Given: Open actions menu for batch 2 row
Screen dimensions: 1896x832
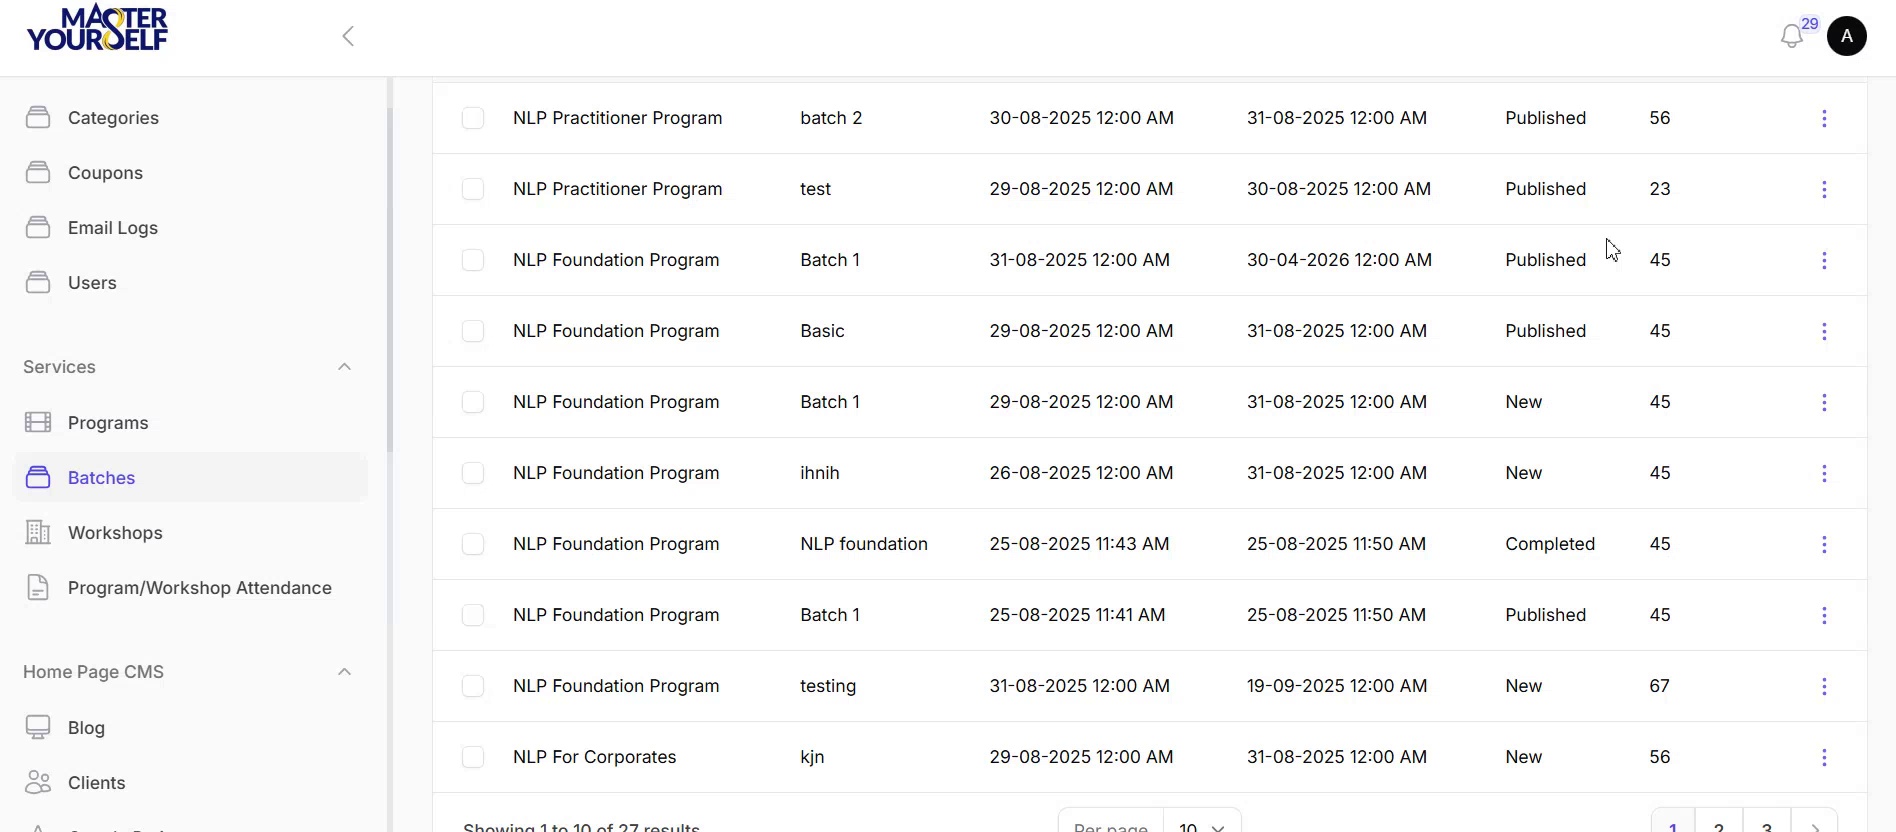Looking at the screenshot, I should click(1824, 118).
